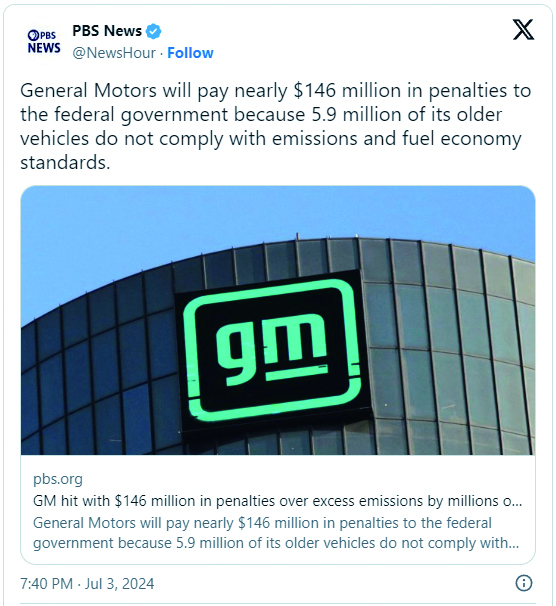Follow the PBS News account
Image resolution: width=556 pixels, height=606 pixels.
pyautogui.click(x=190, y=53)
